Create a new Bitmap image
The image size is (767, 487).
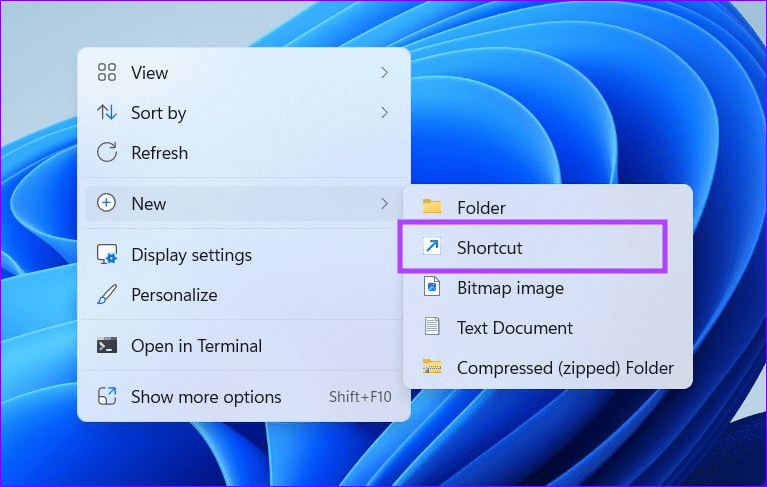pos(547,288)
